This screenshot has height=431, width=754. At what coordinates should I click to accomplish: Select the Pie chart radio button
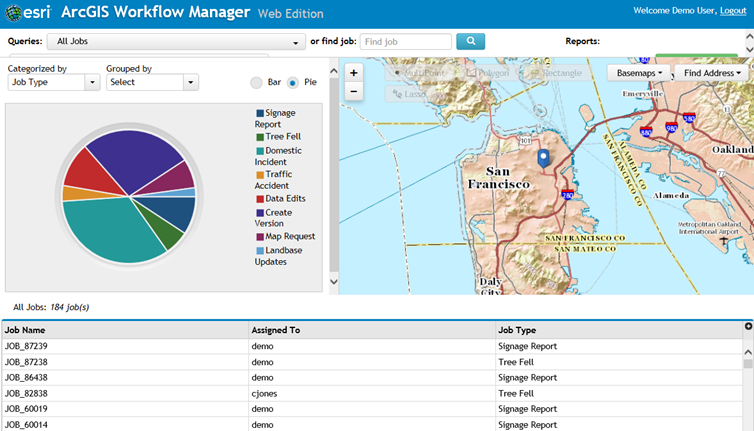point(293,82)
